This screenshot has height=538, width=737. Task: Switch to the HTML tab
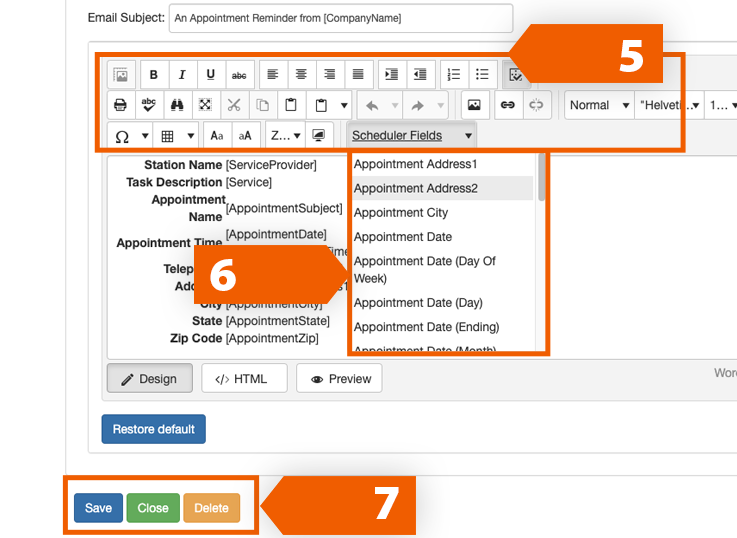point(243,379)
